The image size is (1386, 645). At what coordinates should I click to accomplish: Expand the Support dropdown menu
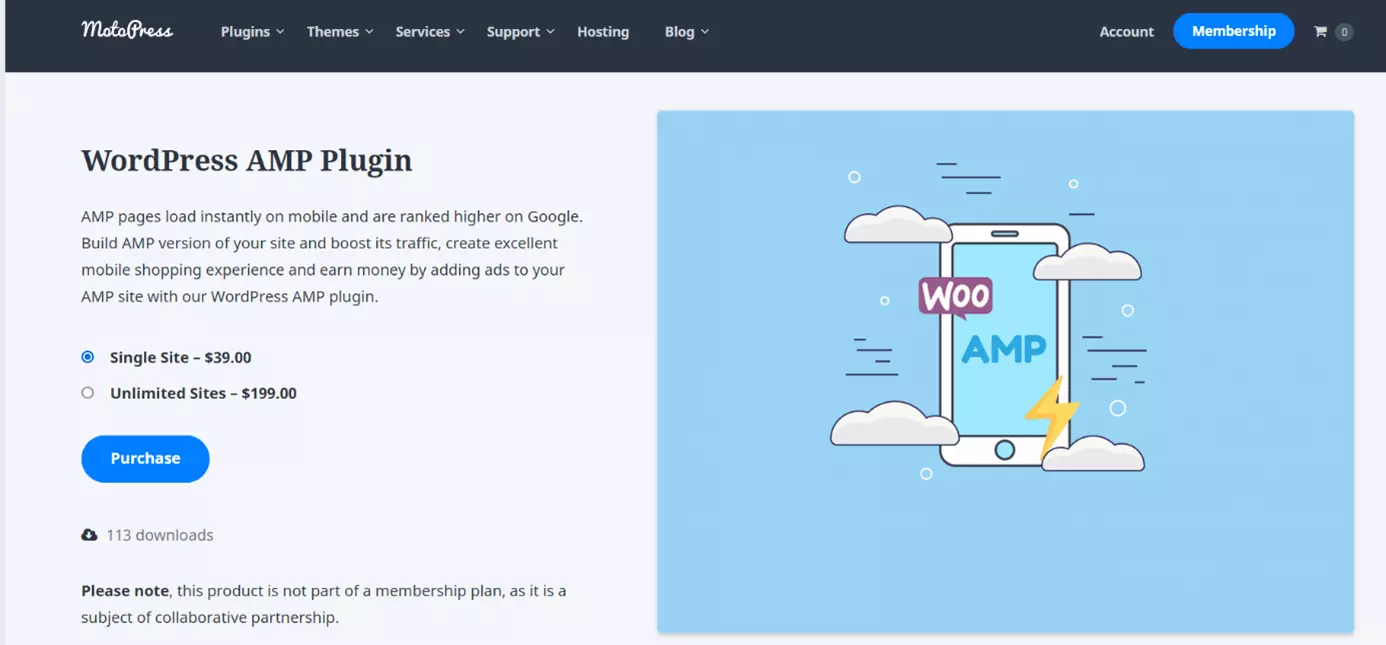(x=520, y=32)
